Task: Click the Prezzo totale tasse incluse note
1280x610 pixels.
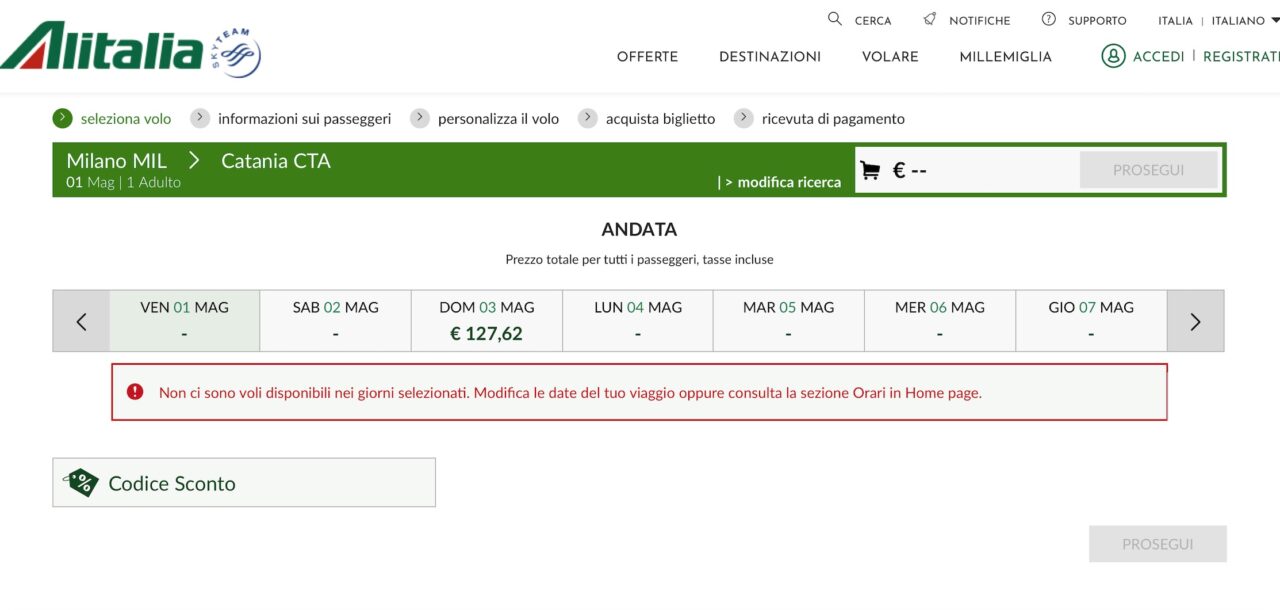Action: (x=640, y=259)
